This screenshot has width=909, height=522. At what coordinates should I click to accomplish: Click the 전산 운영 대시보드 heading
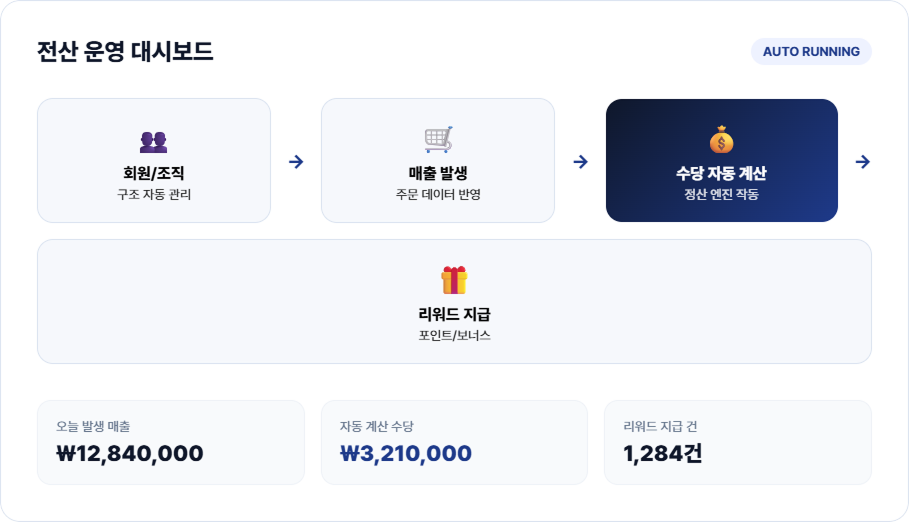coord(125,51)
